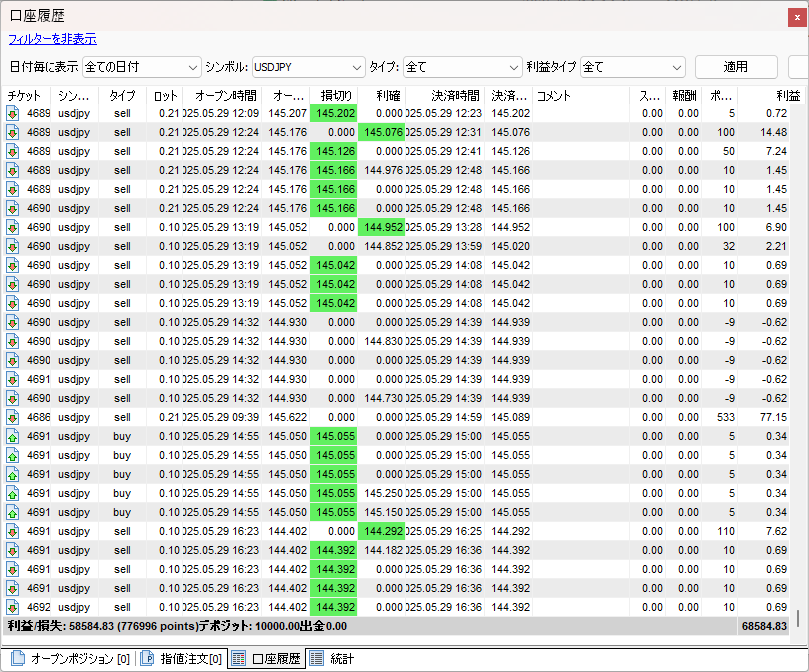Click the sell icon on the 6.90 profit row

click(x=12, y=227)
